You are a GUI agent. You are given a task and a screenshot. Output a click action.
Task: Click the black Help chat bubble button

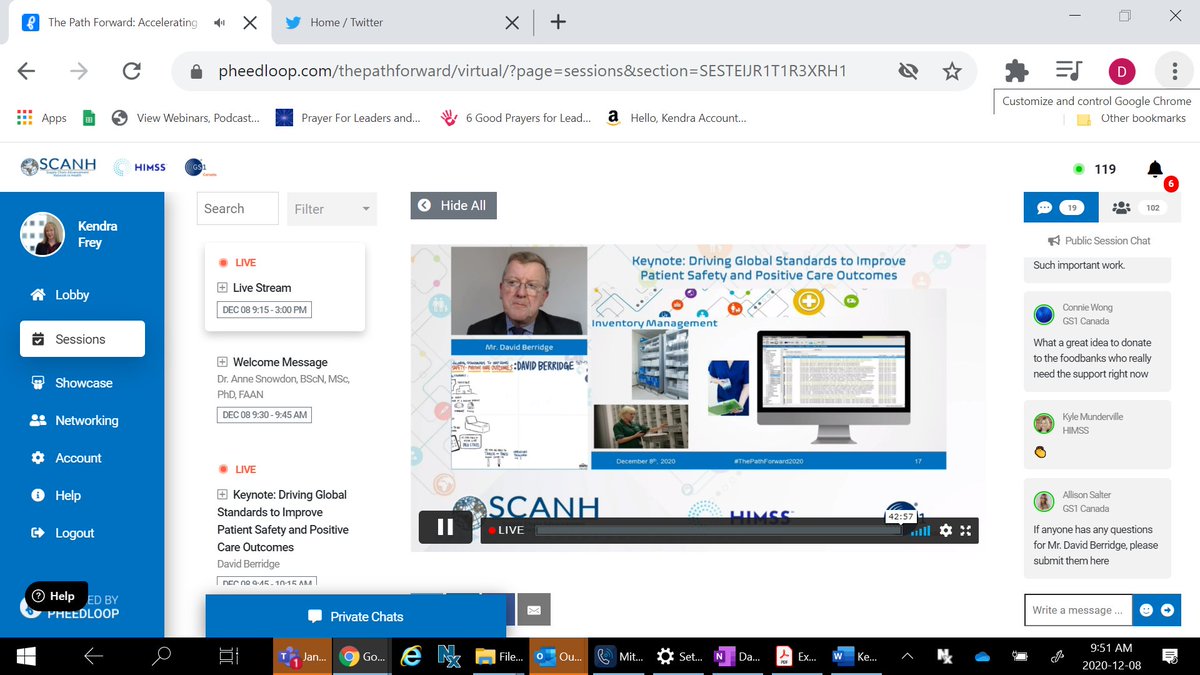point(54,596)
